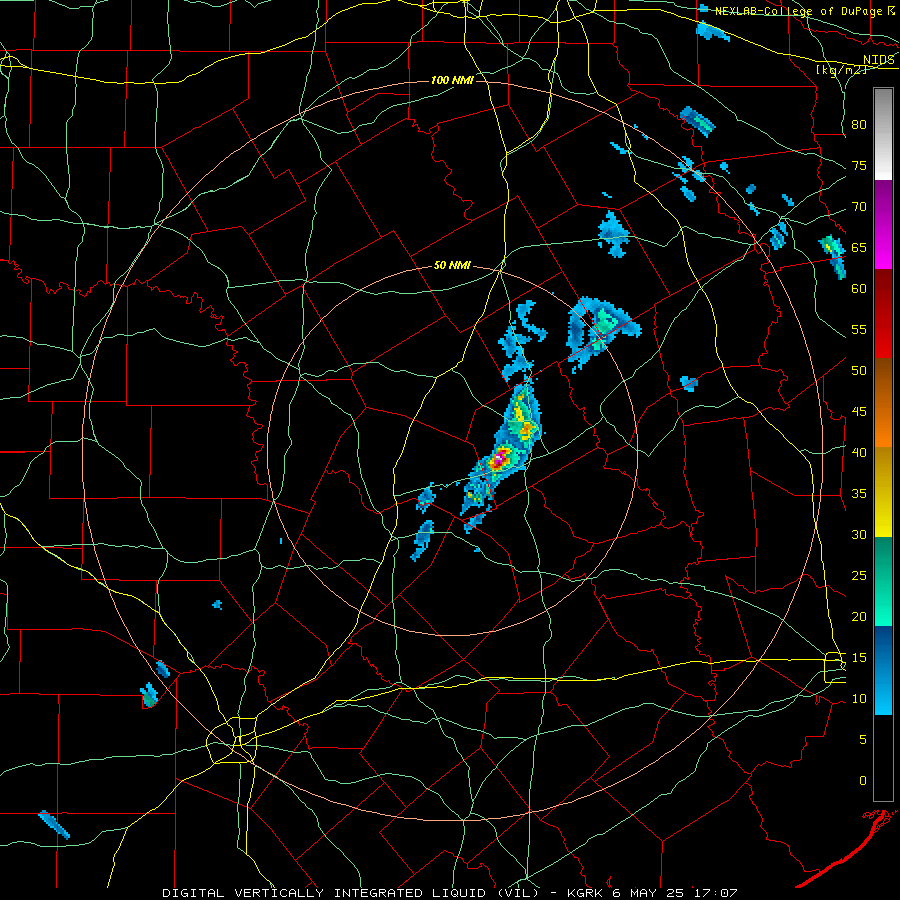Select the 10 value on color scale
Image resolution: width=900 pixels, height=900 pixels.
(x=859, y=699)
